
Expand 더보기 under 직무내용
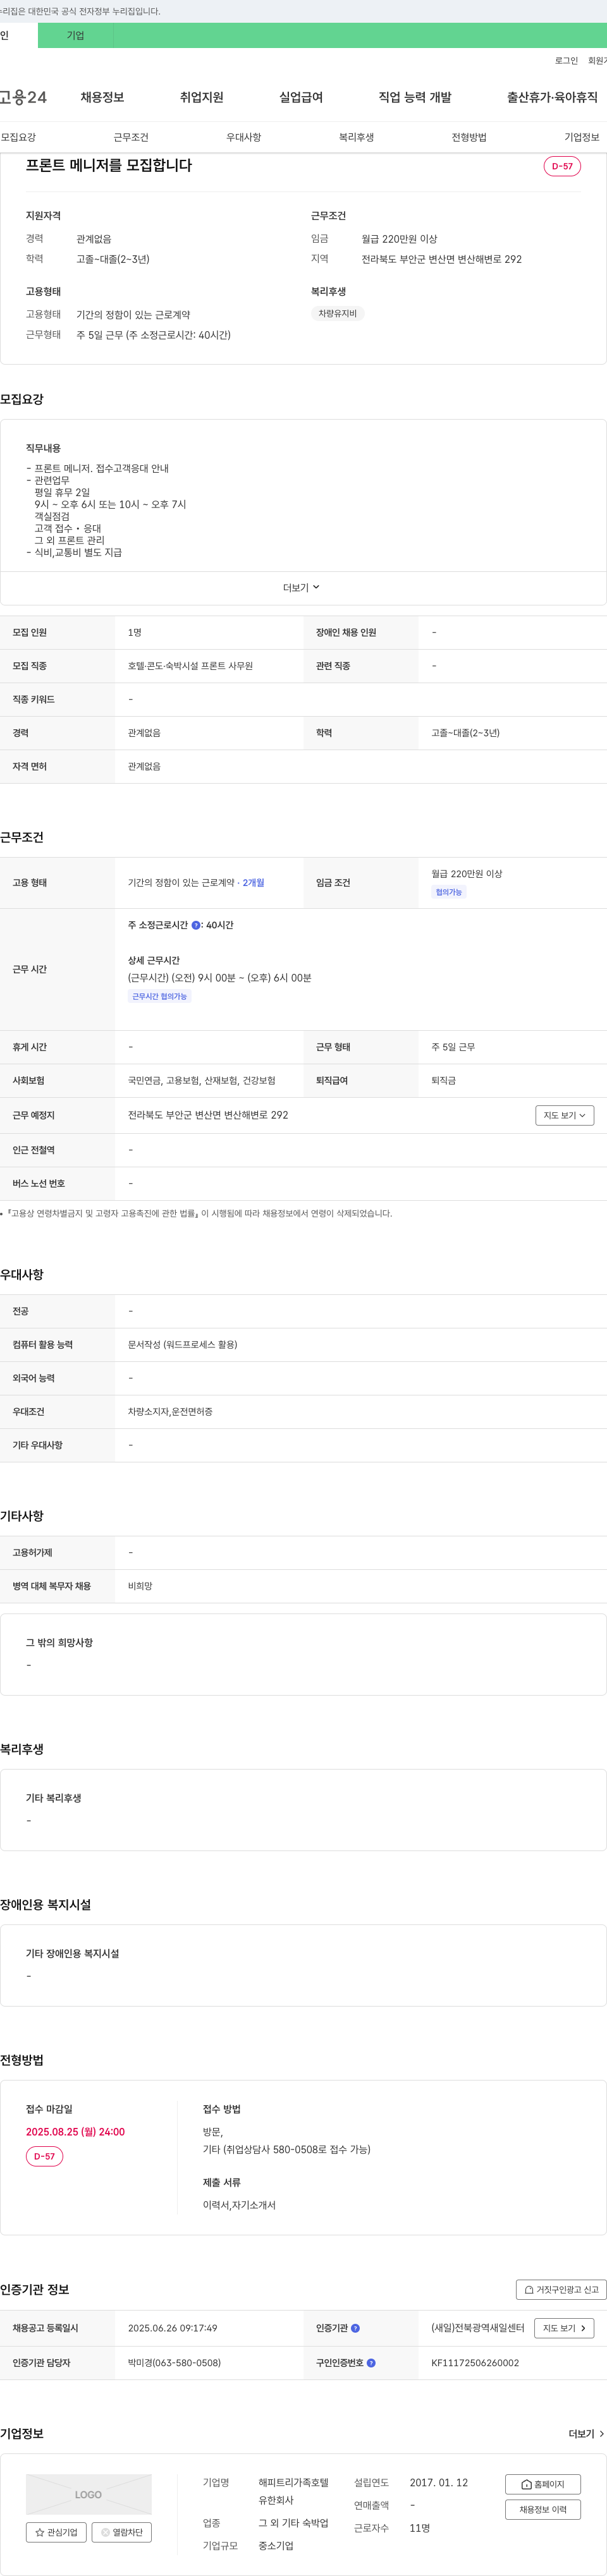pyautogui.click(x=302, y=588)
